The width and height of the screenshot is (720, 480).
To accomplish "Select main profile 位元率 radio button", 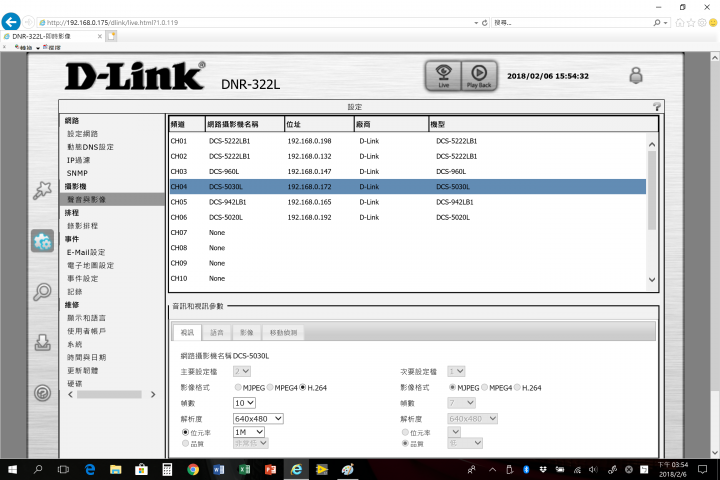I will click(x=186, y=432).
